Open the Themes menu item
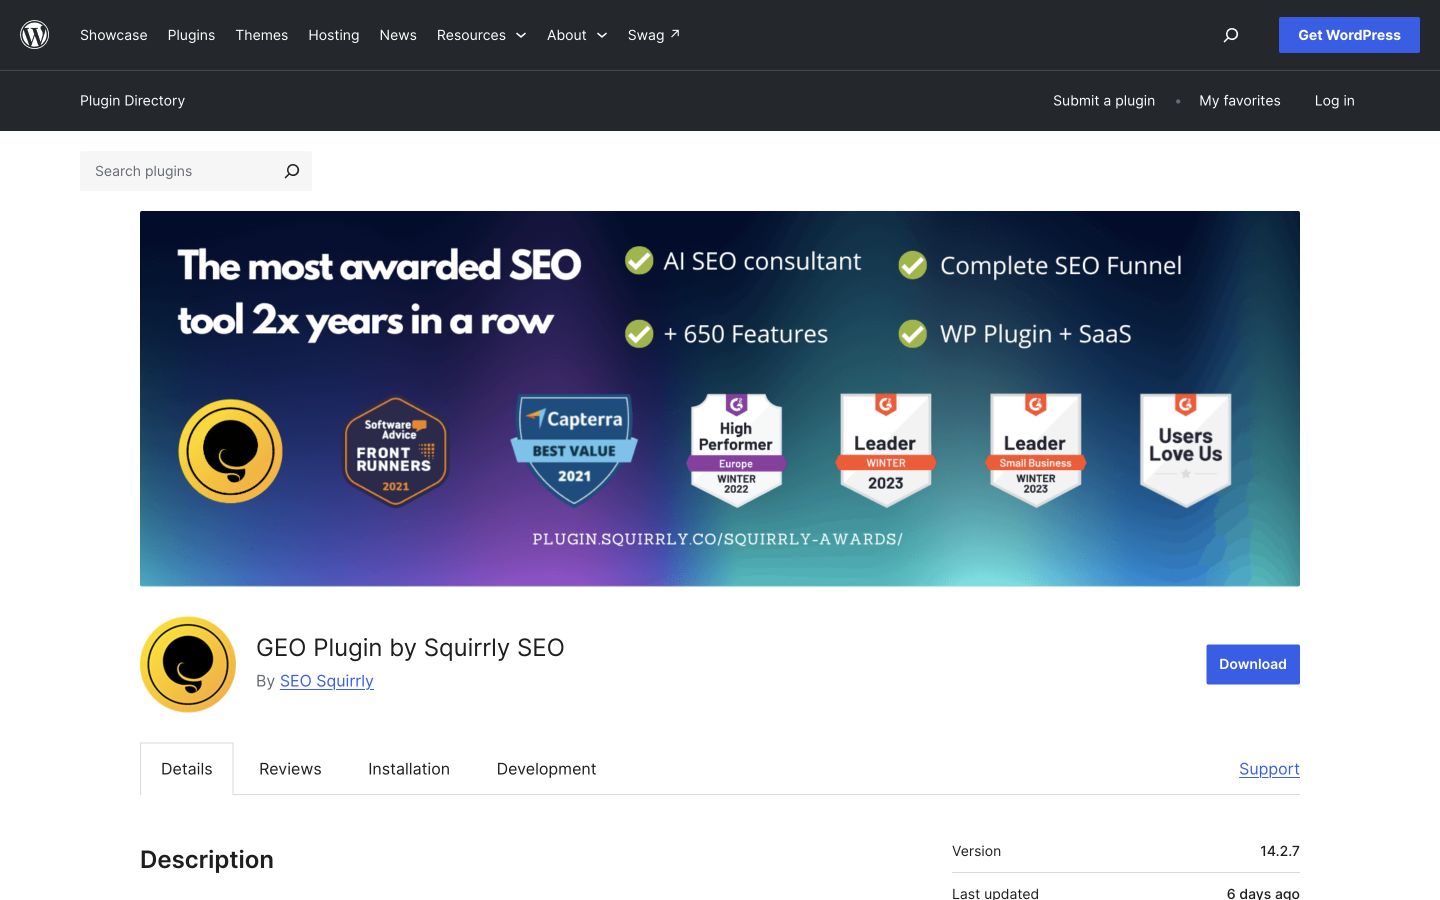1440x900 pixels. [x=262, y=35]
